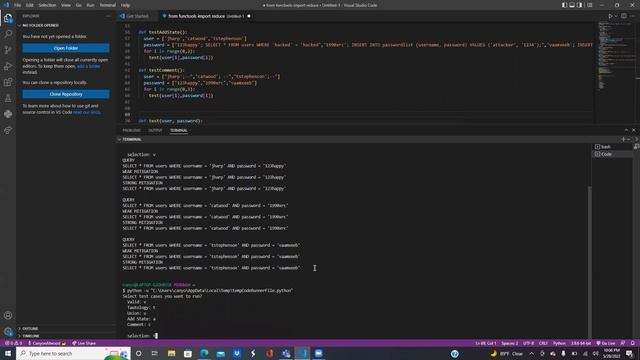Open the Testing flask icon view
This screenshot has width=640, height=360.
[x=8, y=98]
